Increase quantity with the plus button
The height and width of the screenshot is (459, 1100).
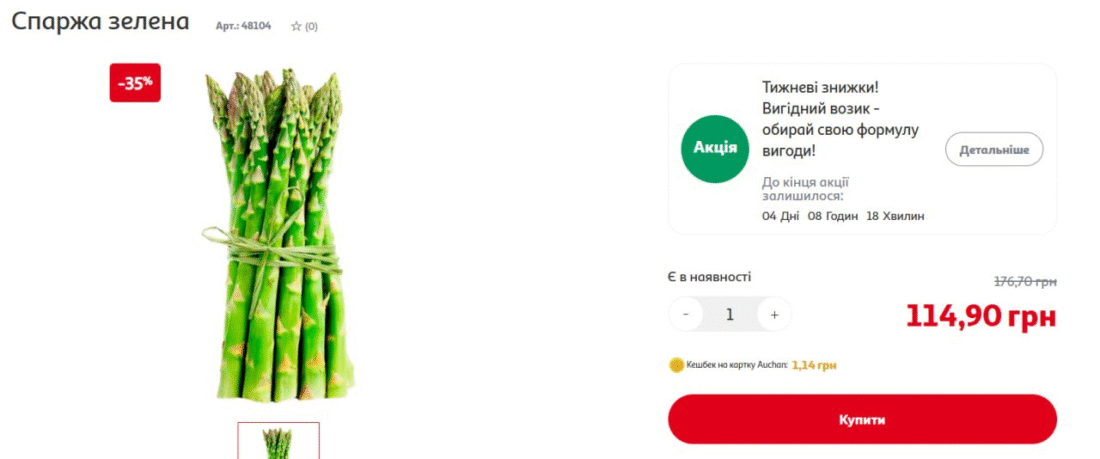(774, 314)
